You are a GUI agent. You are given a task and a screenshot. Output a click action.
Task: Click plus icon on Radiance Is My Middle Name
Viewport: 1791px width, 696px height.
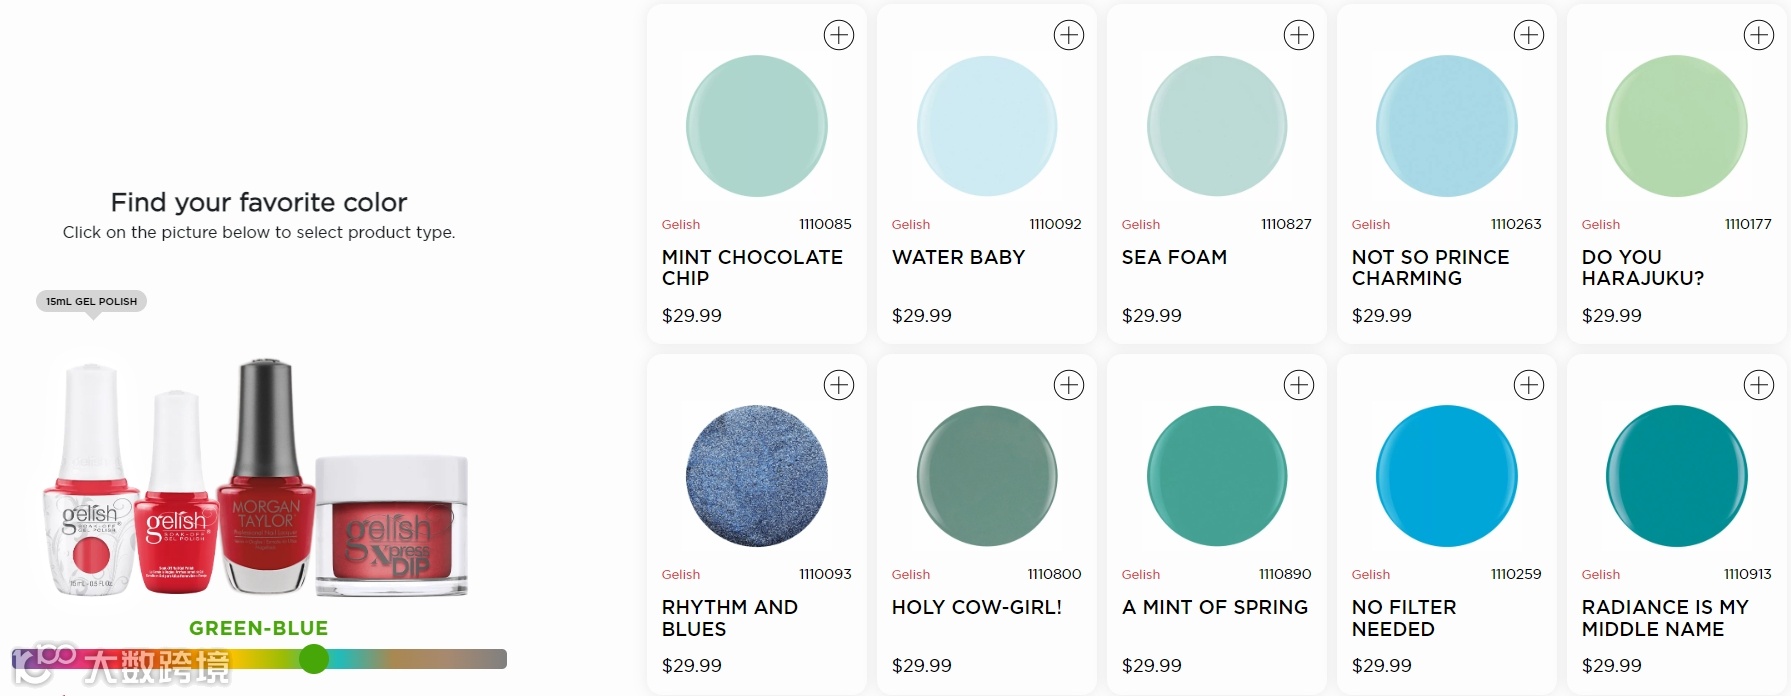pos(1758,385)
